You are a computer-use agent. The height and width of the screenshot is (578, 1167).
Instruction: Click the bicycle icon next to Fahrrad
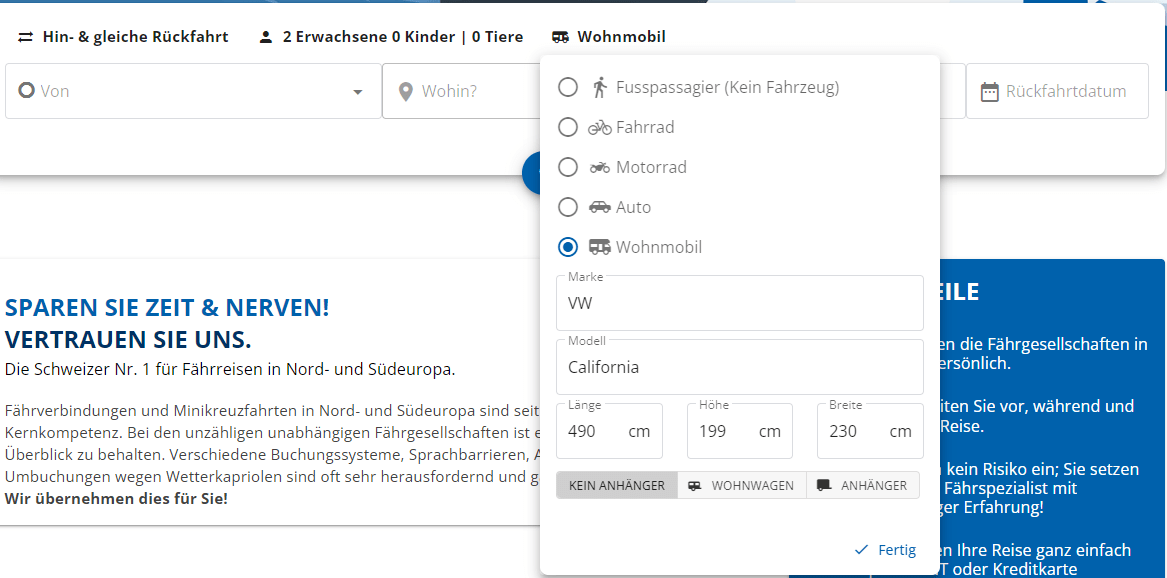coord(600,128)
